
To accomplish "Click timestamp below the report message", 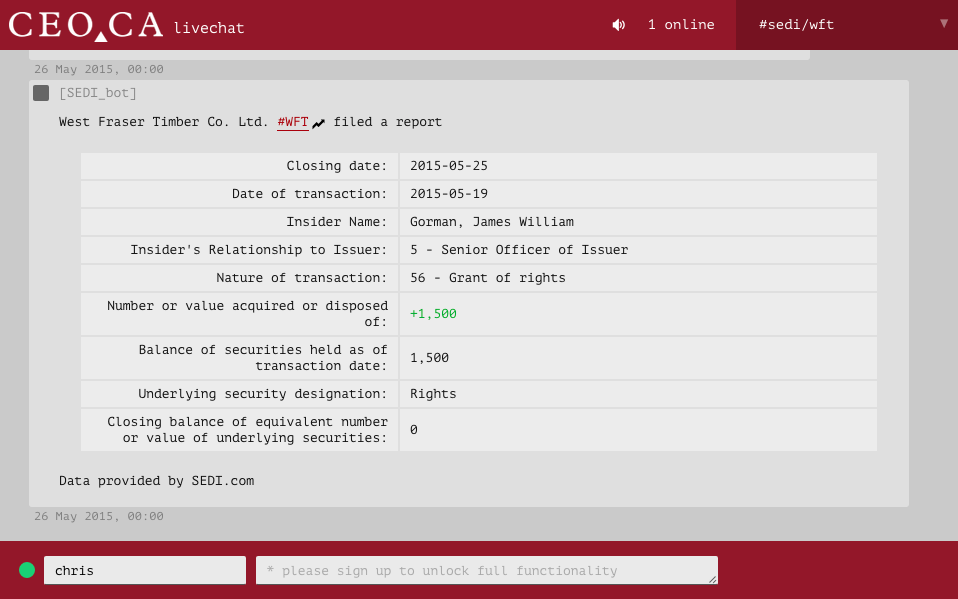I will coord(99,516).
